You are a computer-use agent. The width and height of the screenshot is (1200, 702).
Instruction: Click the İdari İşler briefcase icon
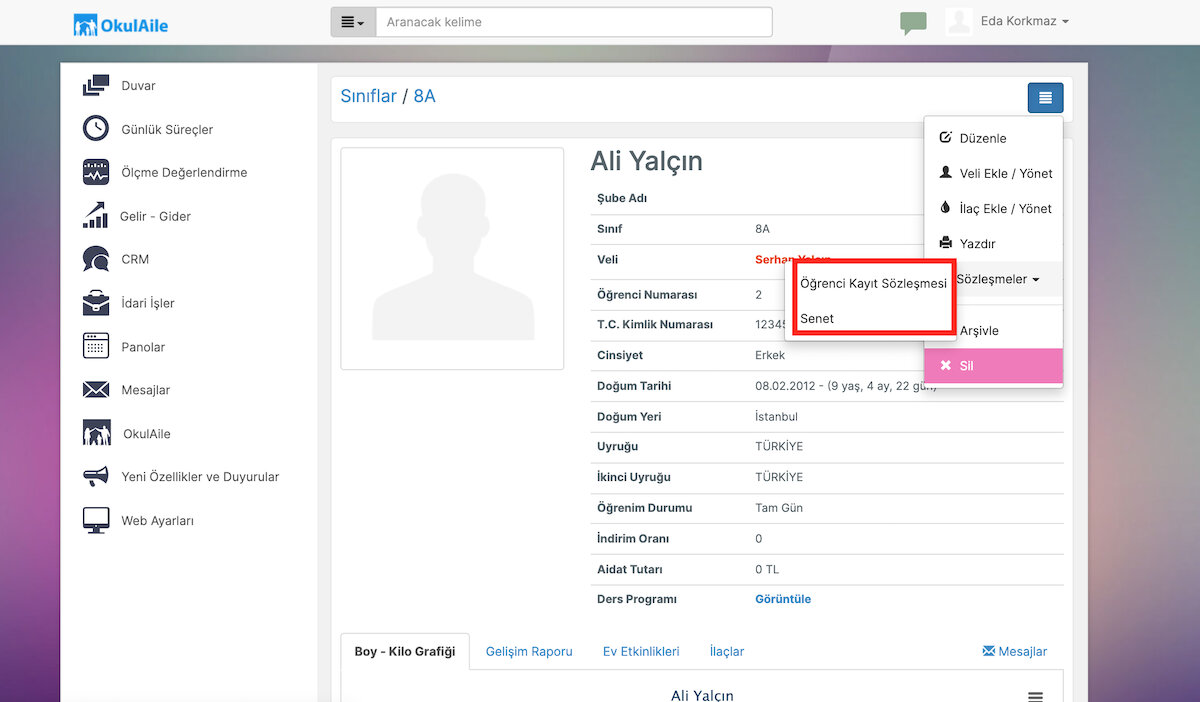coord(96,303)
